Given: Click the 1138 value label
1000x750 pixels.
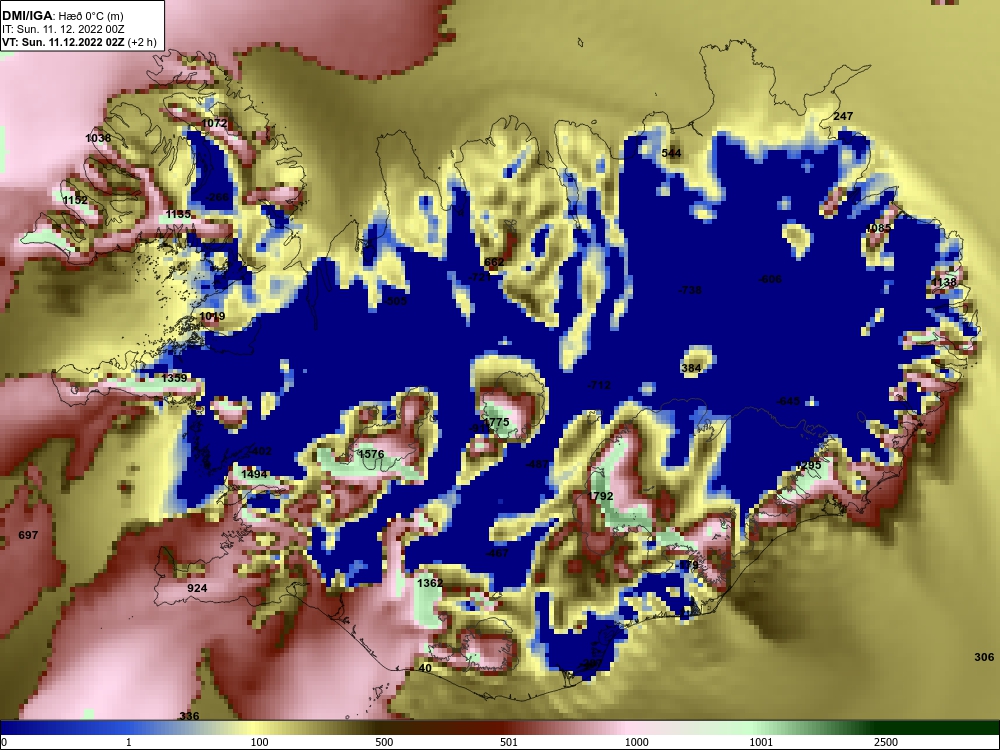Looking at the screenshot, I should click(x=944, y=283).
